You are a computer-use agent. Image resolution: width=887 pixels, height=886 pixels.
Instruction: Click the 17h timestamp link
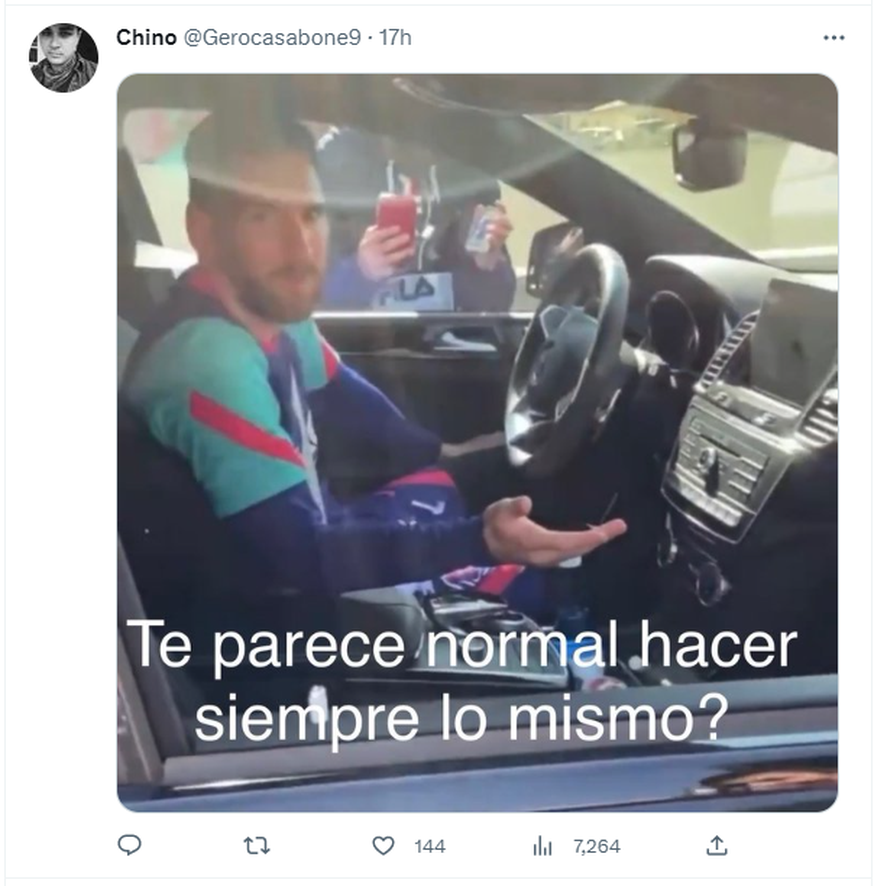pyautogui.click(x=395, y=37)
